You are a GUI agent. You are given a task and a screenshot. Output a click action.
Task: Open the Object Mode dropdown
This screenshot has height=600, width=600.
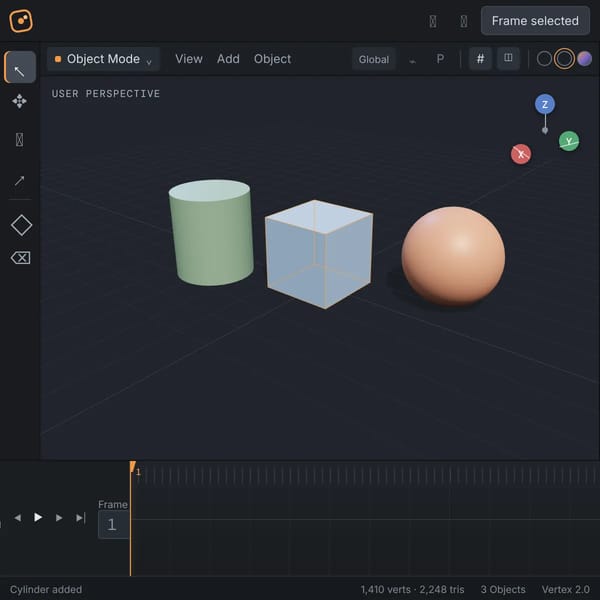pos(103,59)
